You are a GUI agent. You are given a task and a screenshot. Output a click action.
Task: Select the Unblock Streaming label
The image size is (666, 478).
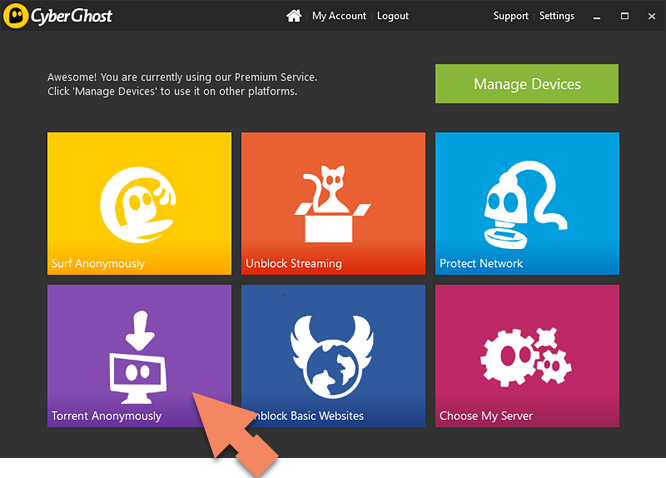pyautogui.click(x=293, y=263)
